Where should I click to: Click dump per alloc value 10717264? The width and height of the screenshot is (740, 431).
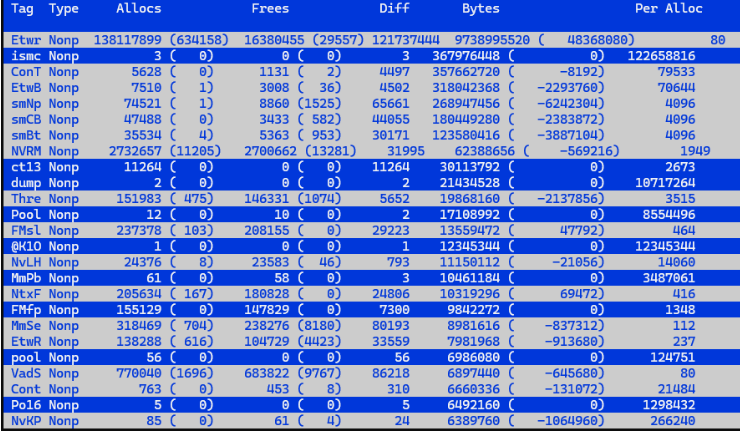(665, 183)
